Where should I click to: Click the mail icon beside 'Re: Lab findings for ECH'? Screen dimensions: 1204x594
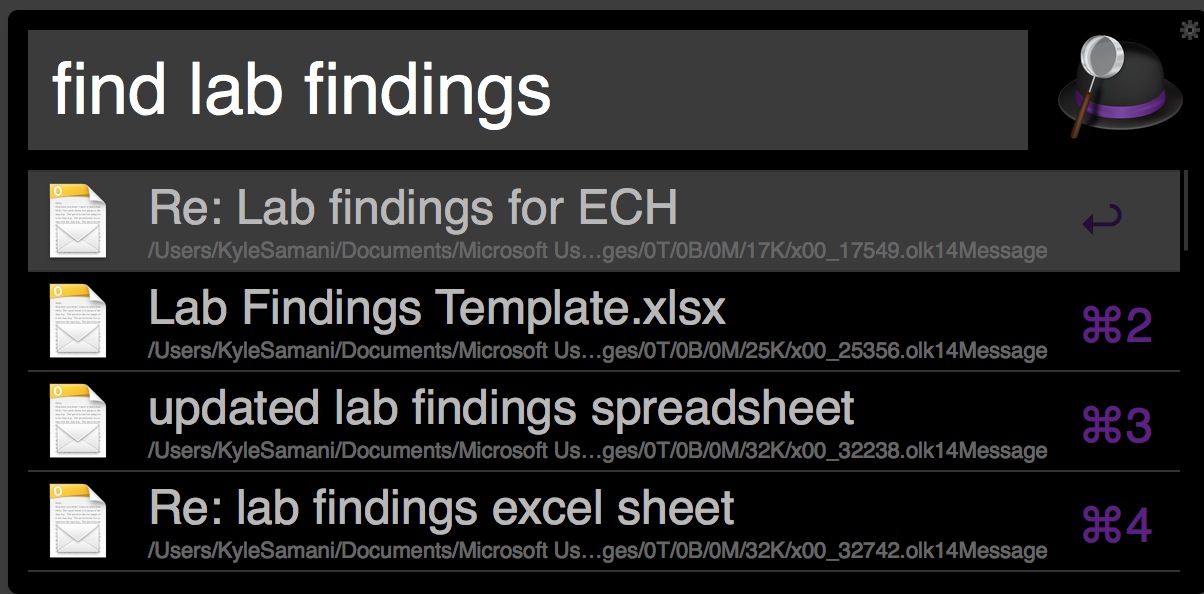pos(78,221)
